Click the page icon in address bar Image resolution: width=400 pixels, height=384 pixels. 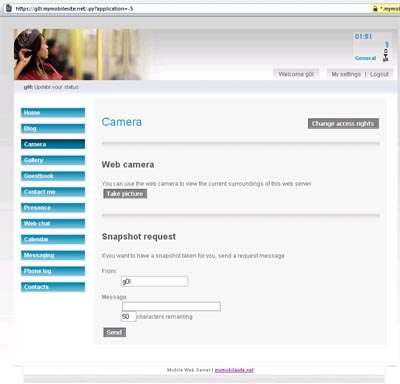pos(9,8)
